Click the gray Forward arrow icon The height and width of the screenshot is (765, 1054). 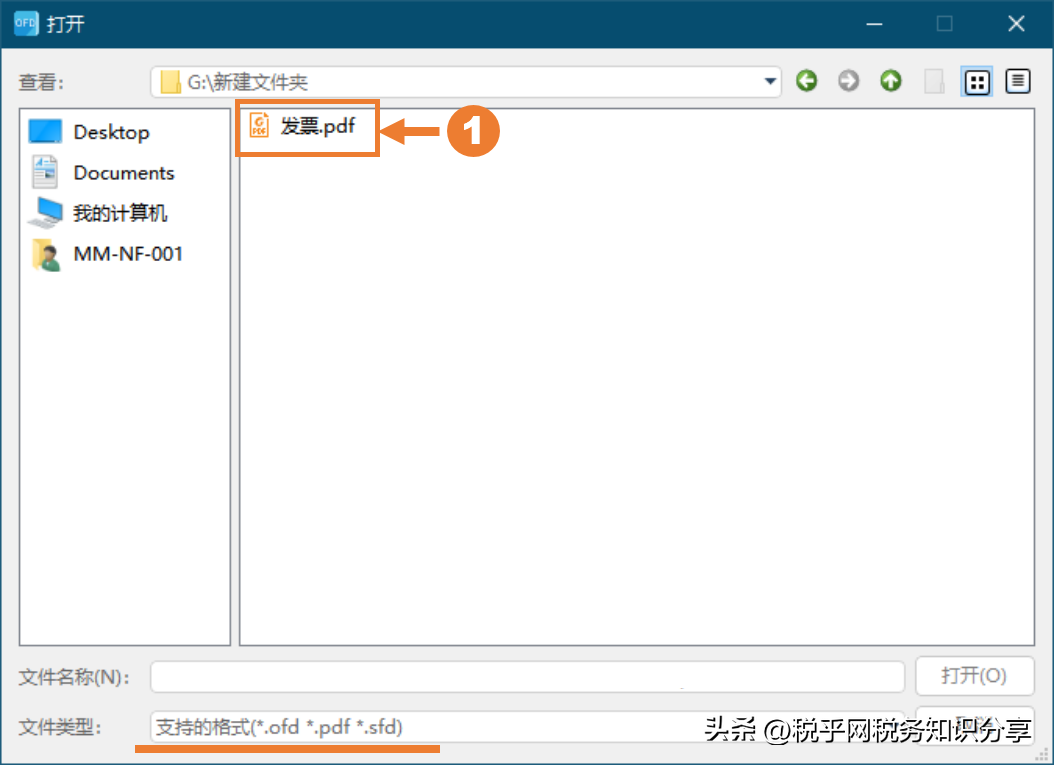tap(848, 81)
